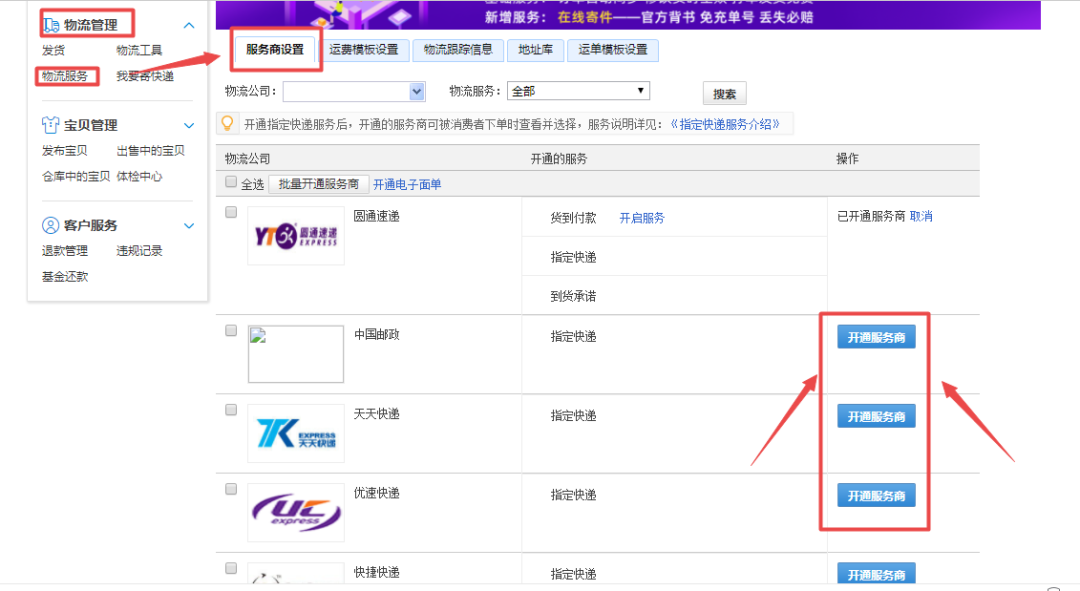The image size is (1080, 591).
Task: Click the 宝贝管理 shirt icon
Action: coord(51,125)
